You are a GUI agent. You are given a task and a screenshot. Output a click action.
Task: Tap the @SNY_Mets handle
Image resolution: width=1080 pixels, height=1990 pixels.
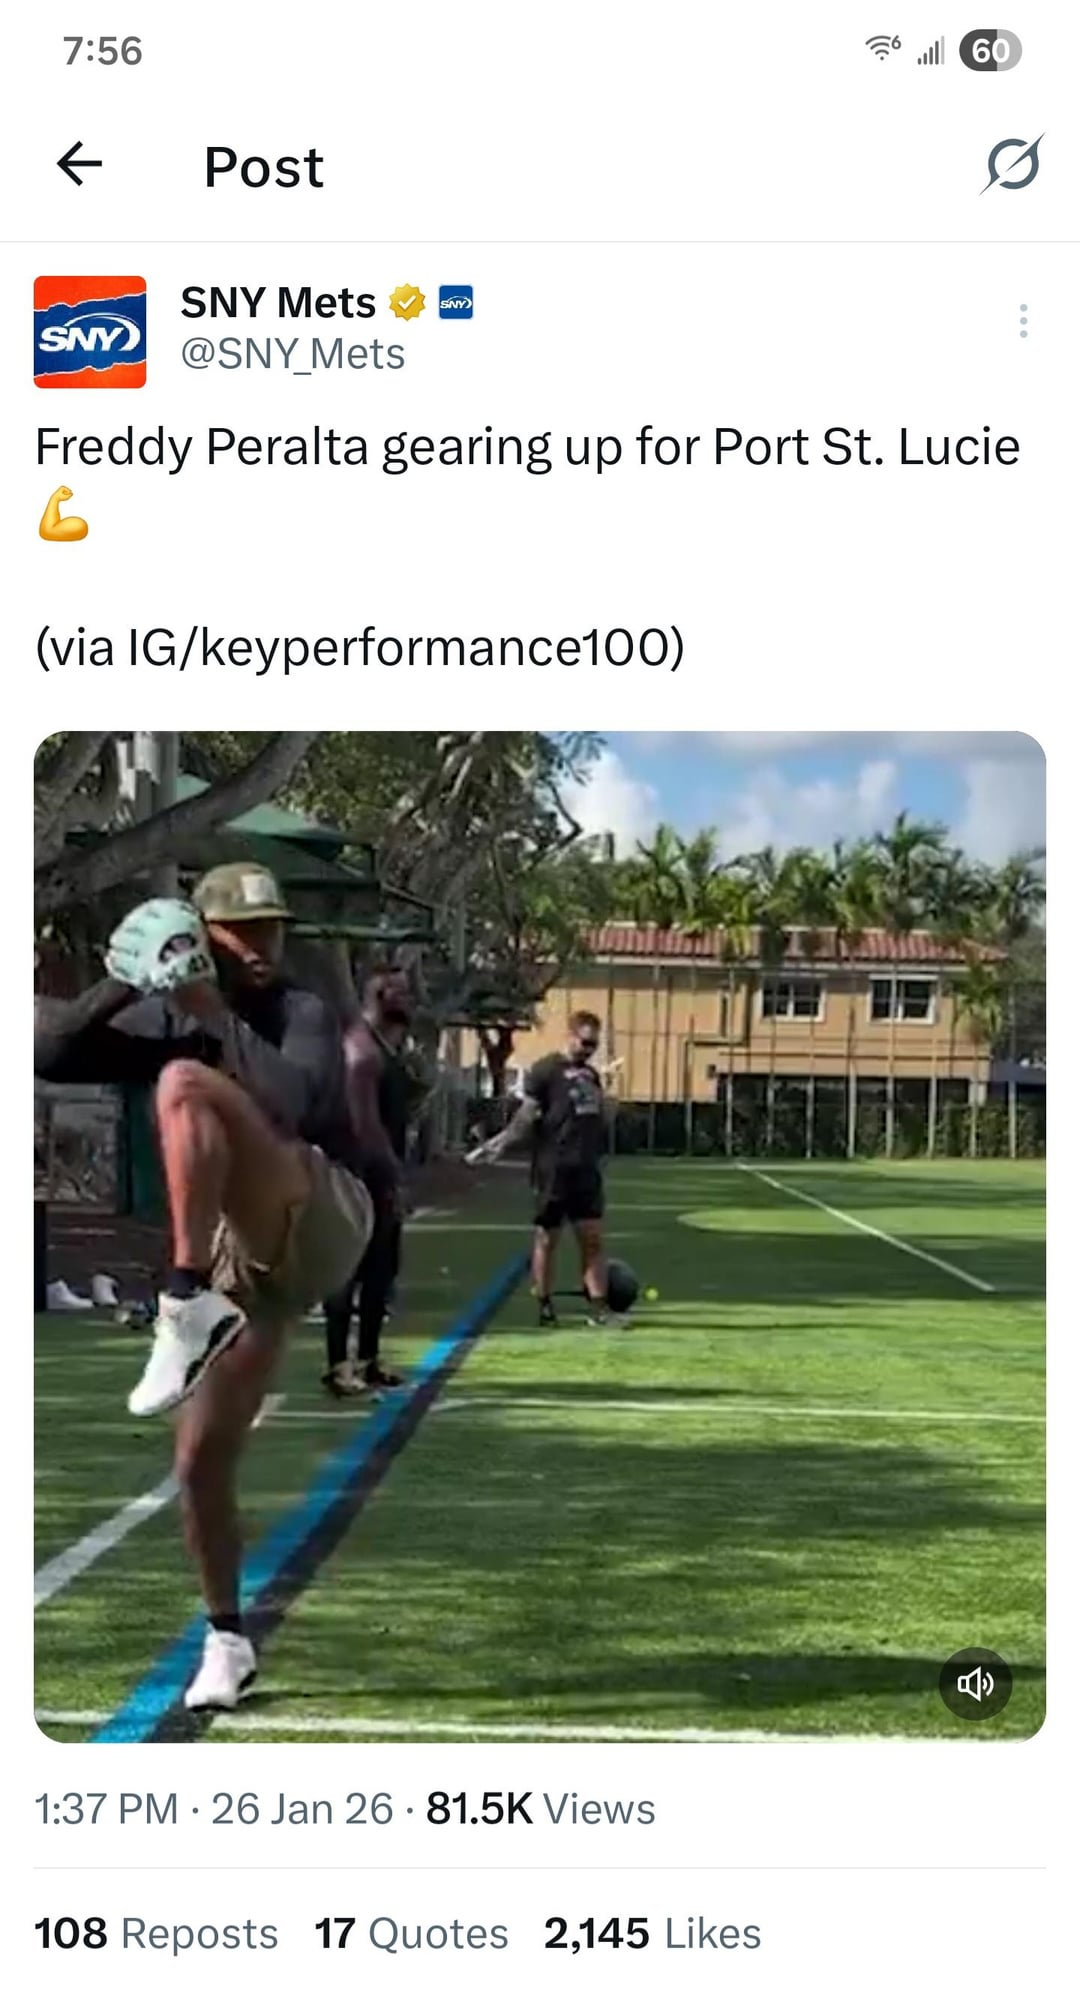(293, 354)
